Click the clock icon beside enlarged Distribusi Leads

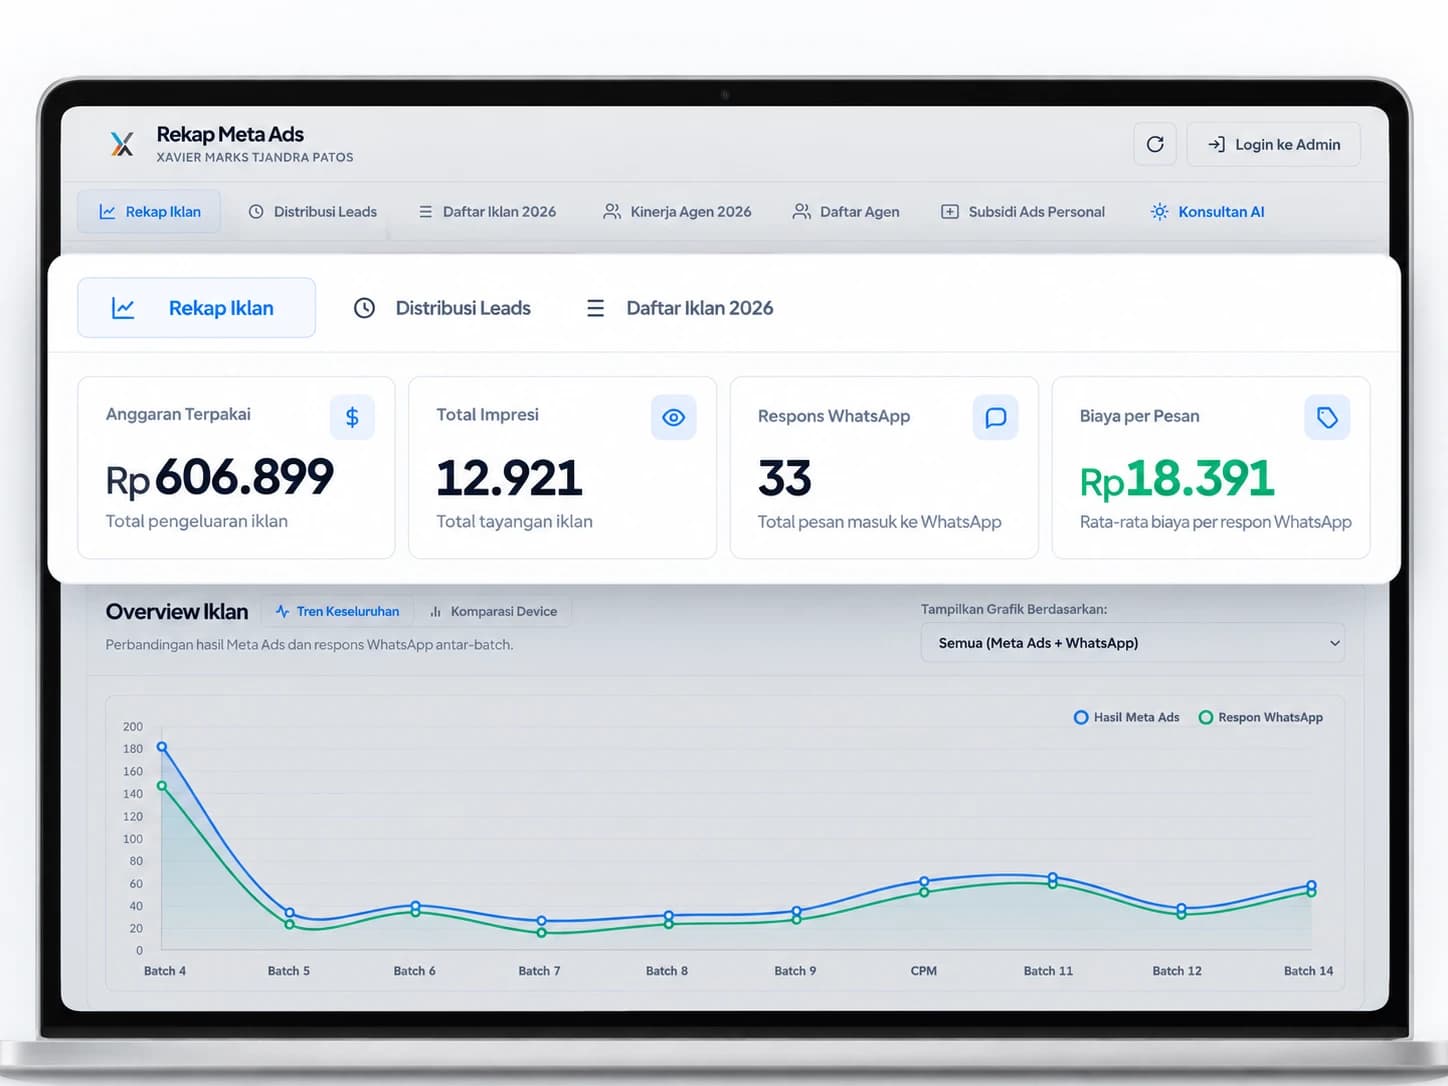click(364, 308)
